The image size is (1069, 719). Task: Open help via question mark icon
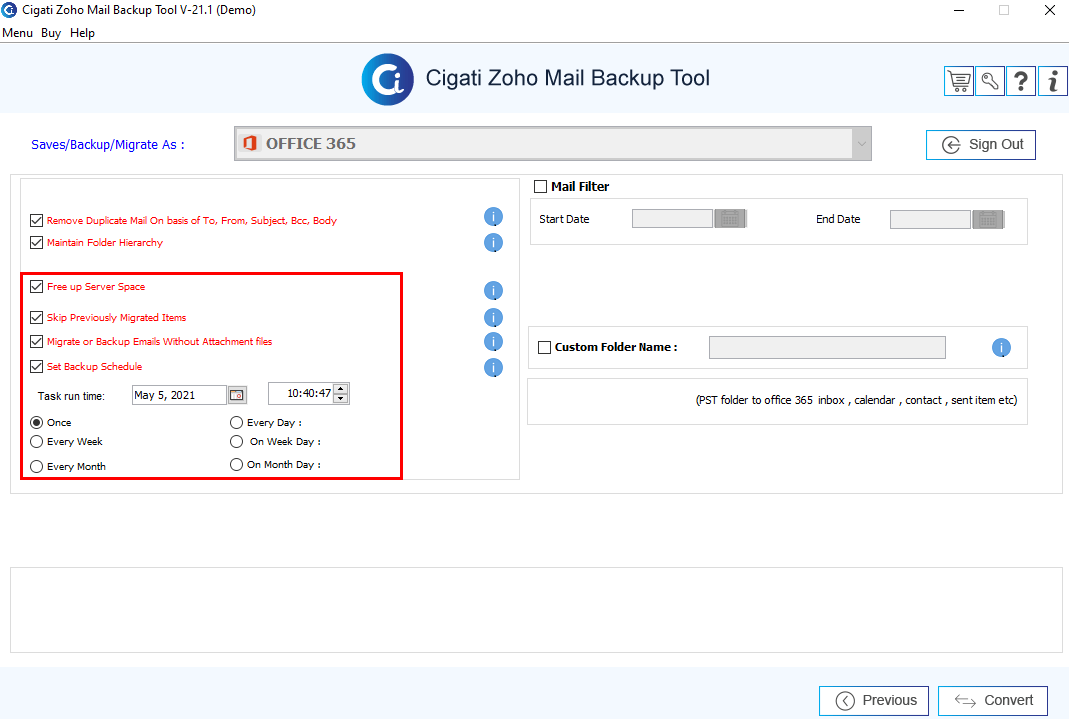[x=1021, y=81]
